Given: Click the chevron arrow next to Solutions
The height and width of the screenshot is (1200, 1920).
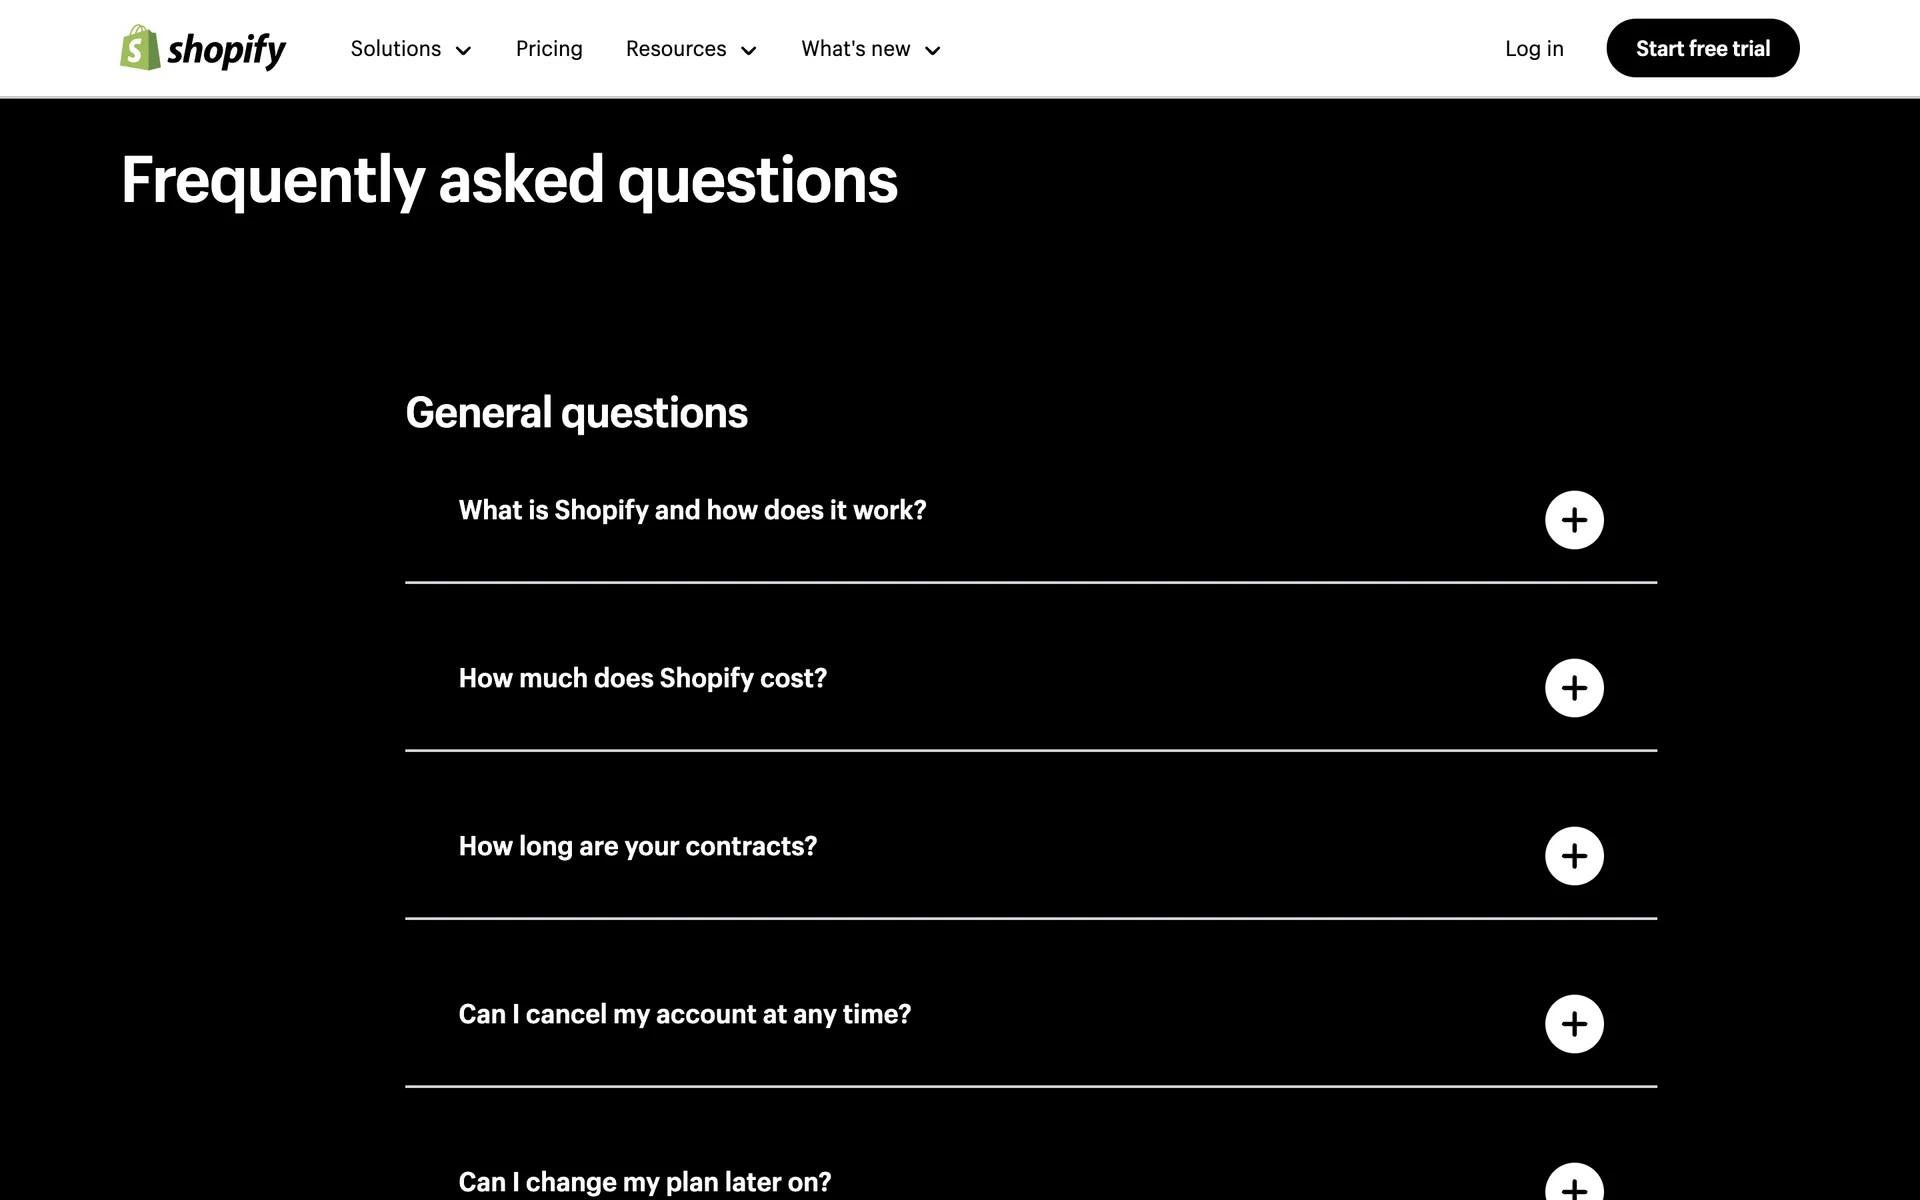Looking at the screenshot, I should click(x=463, y=51).
